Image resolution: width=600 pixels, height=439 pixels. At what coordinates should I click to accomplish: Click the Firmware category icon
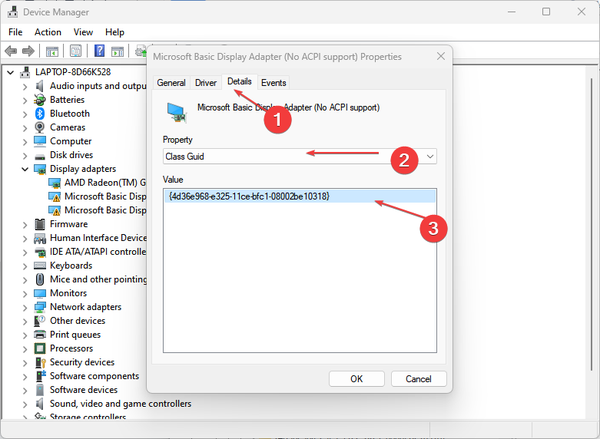point(40,224)
